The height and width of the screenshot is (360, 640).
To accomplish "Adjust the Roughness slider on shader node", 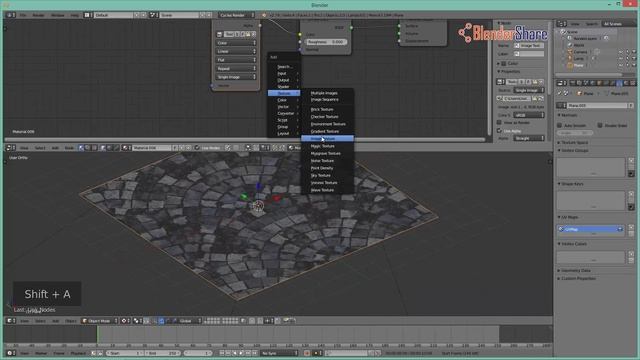I will tap(327, 42).
